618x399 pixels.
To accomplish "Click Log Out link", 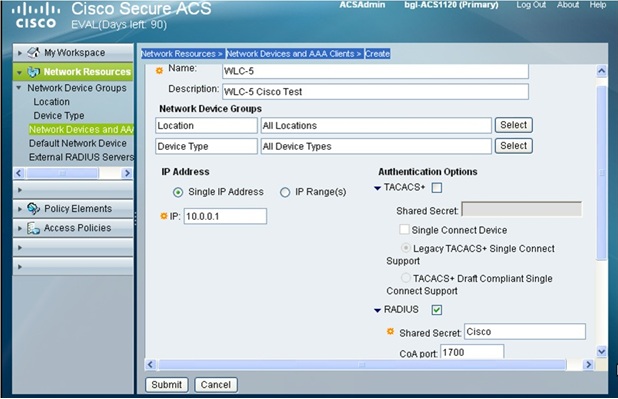I will (x=531, y=5).
